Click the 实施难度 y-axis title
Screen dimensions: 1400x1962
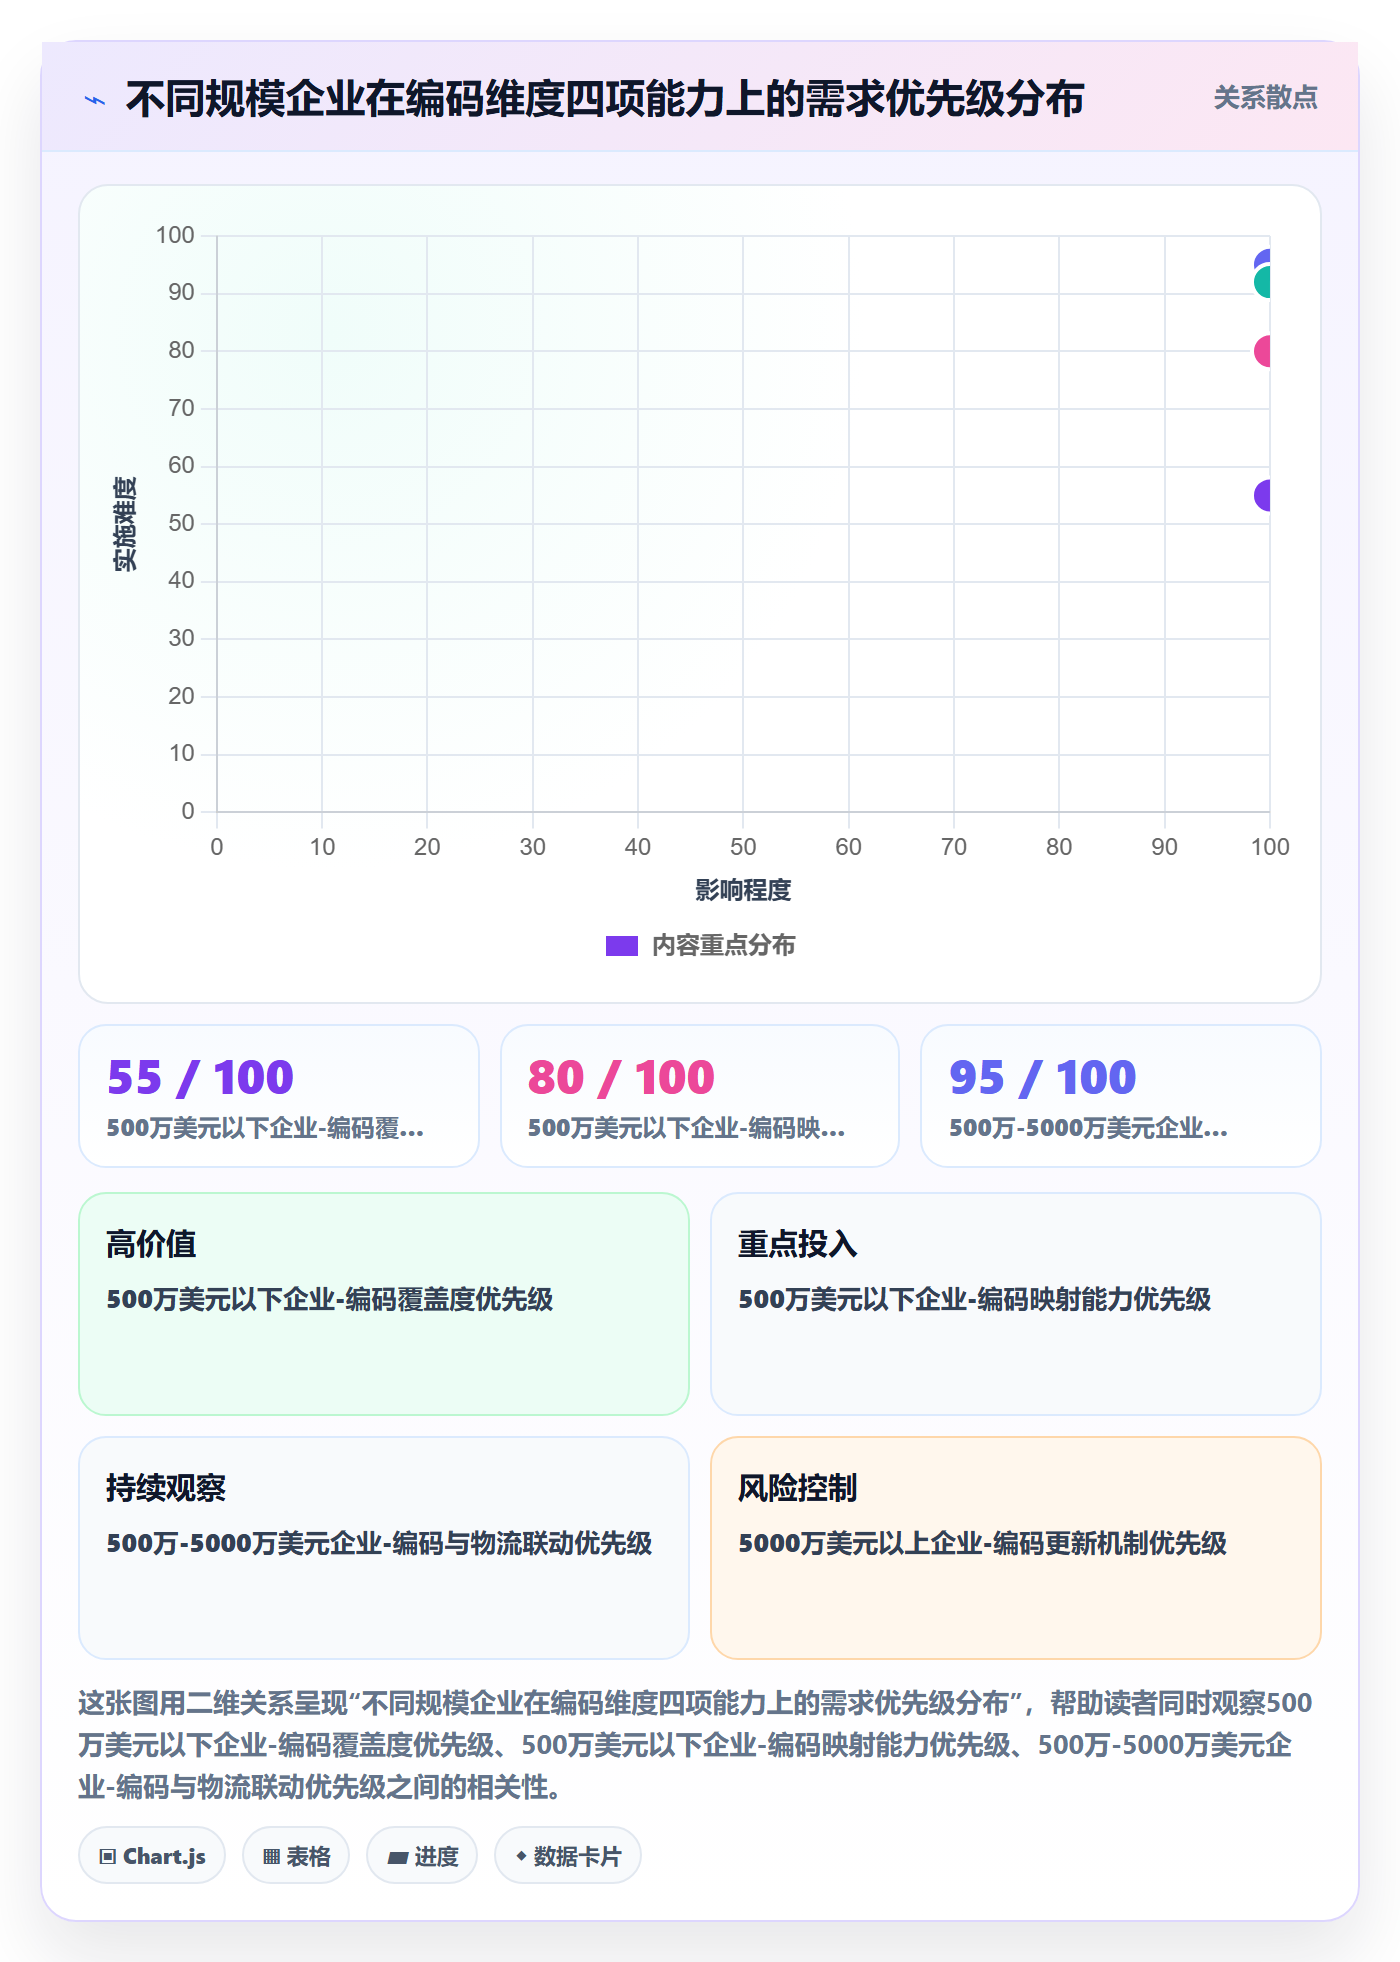(125, 524)
